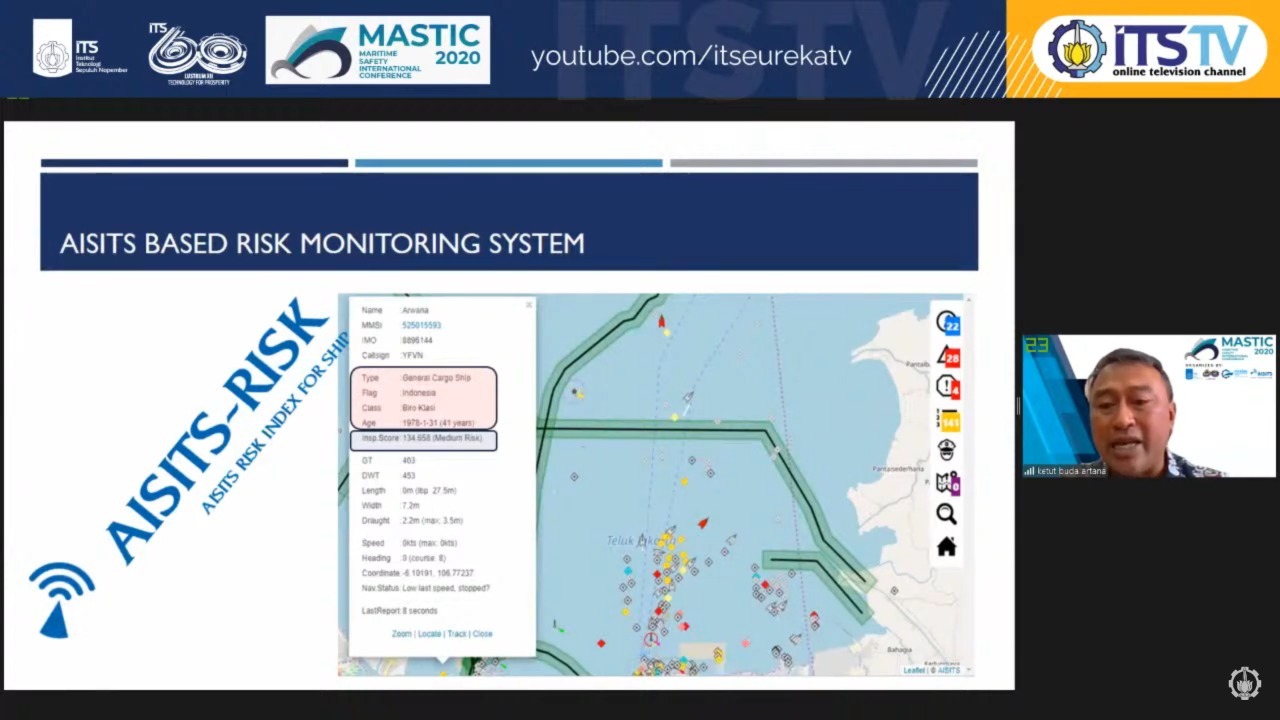The image size is (1280, 720).
Task: Click the octagon alert icon with 4
Action: [x=947, y=387]
